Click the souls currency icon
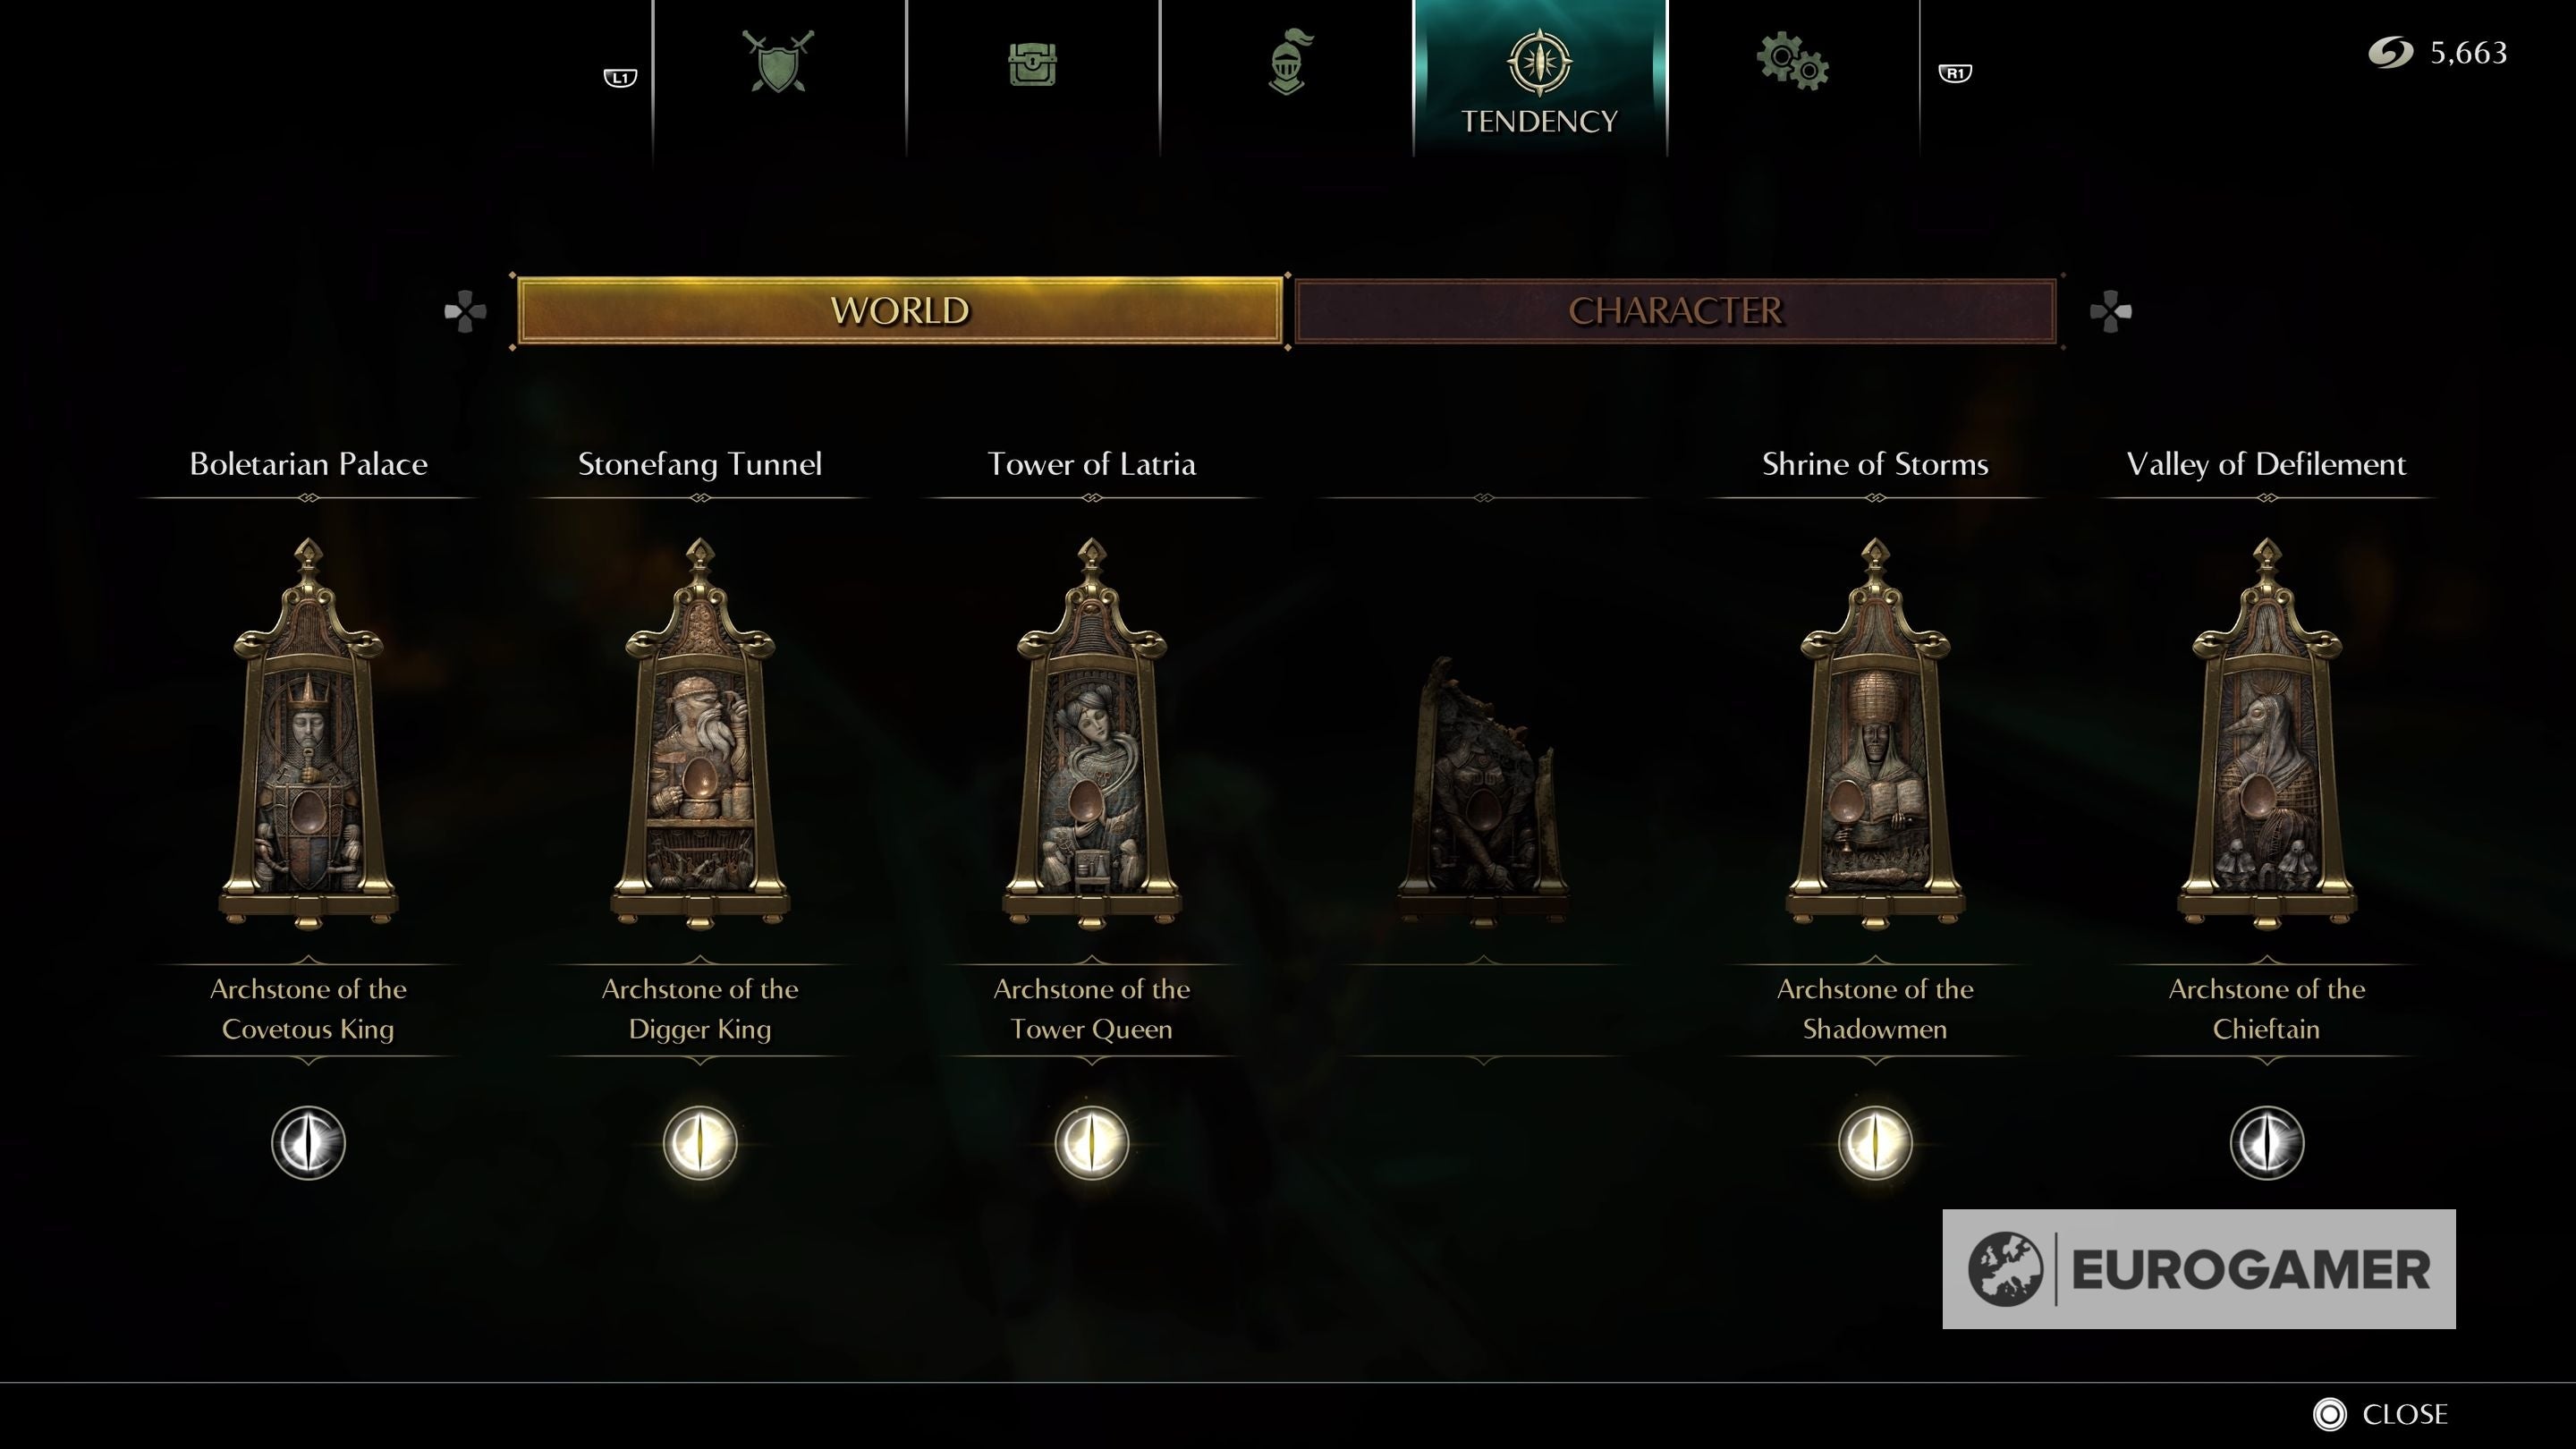This screenshot has width=2576, height=1449. pyautogui.click(x=2391, y=52)
